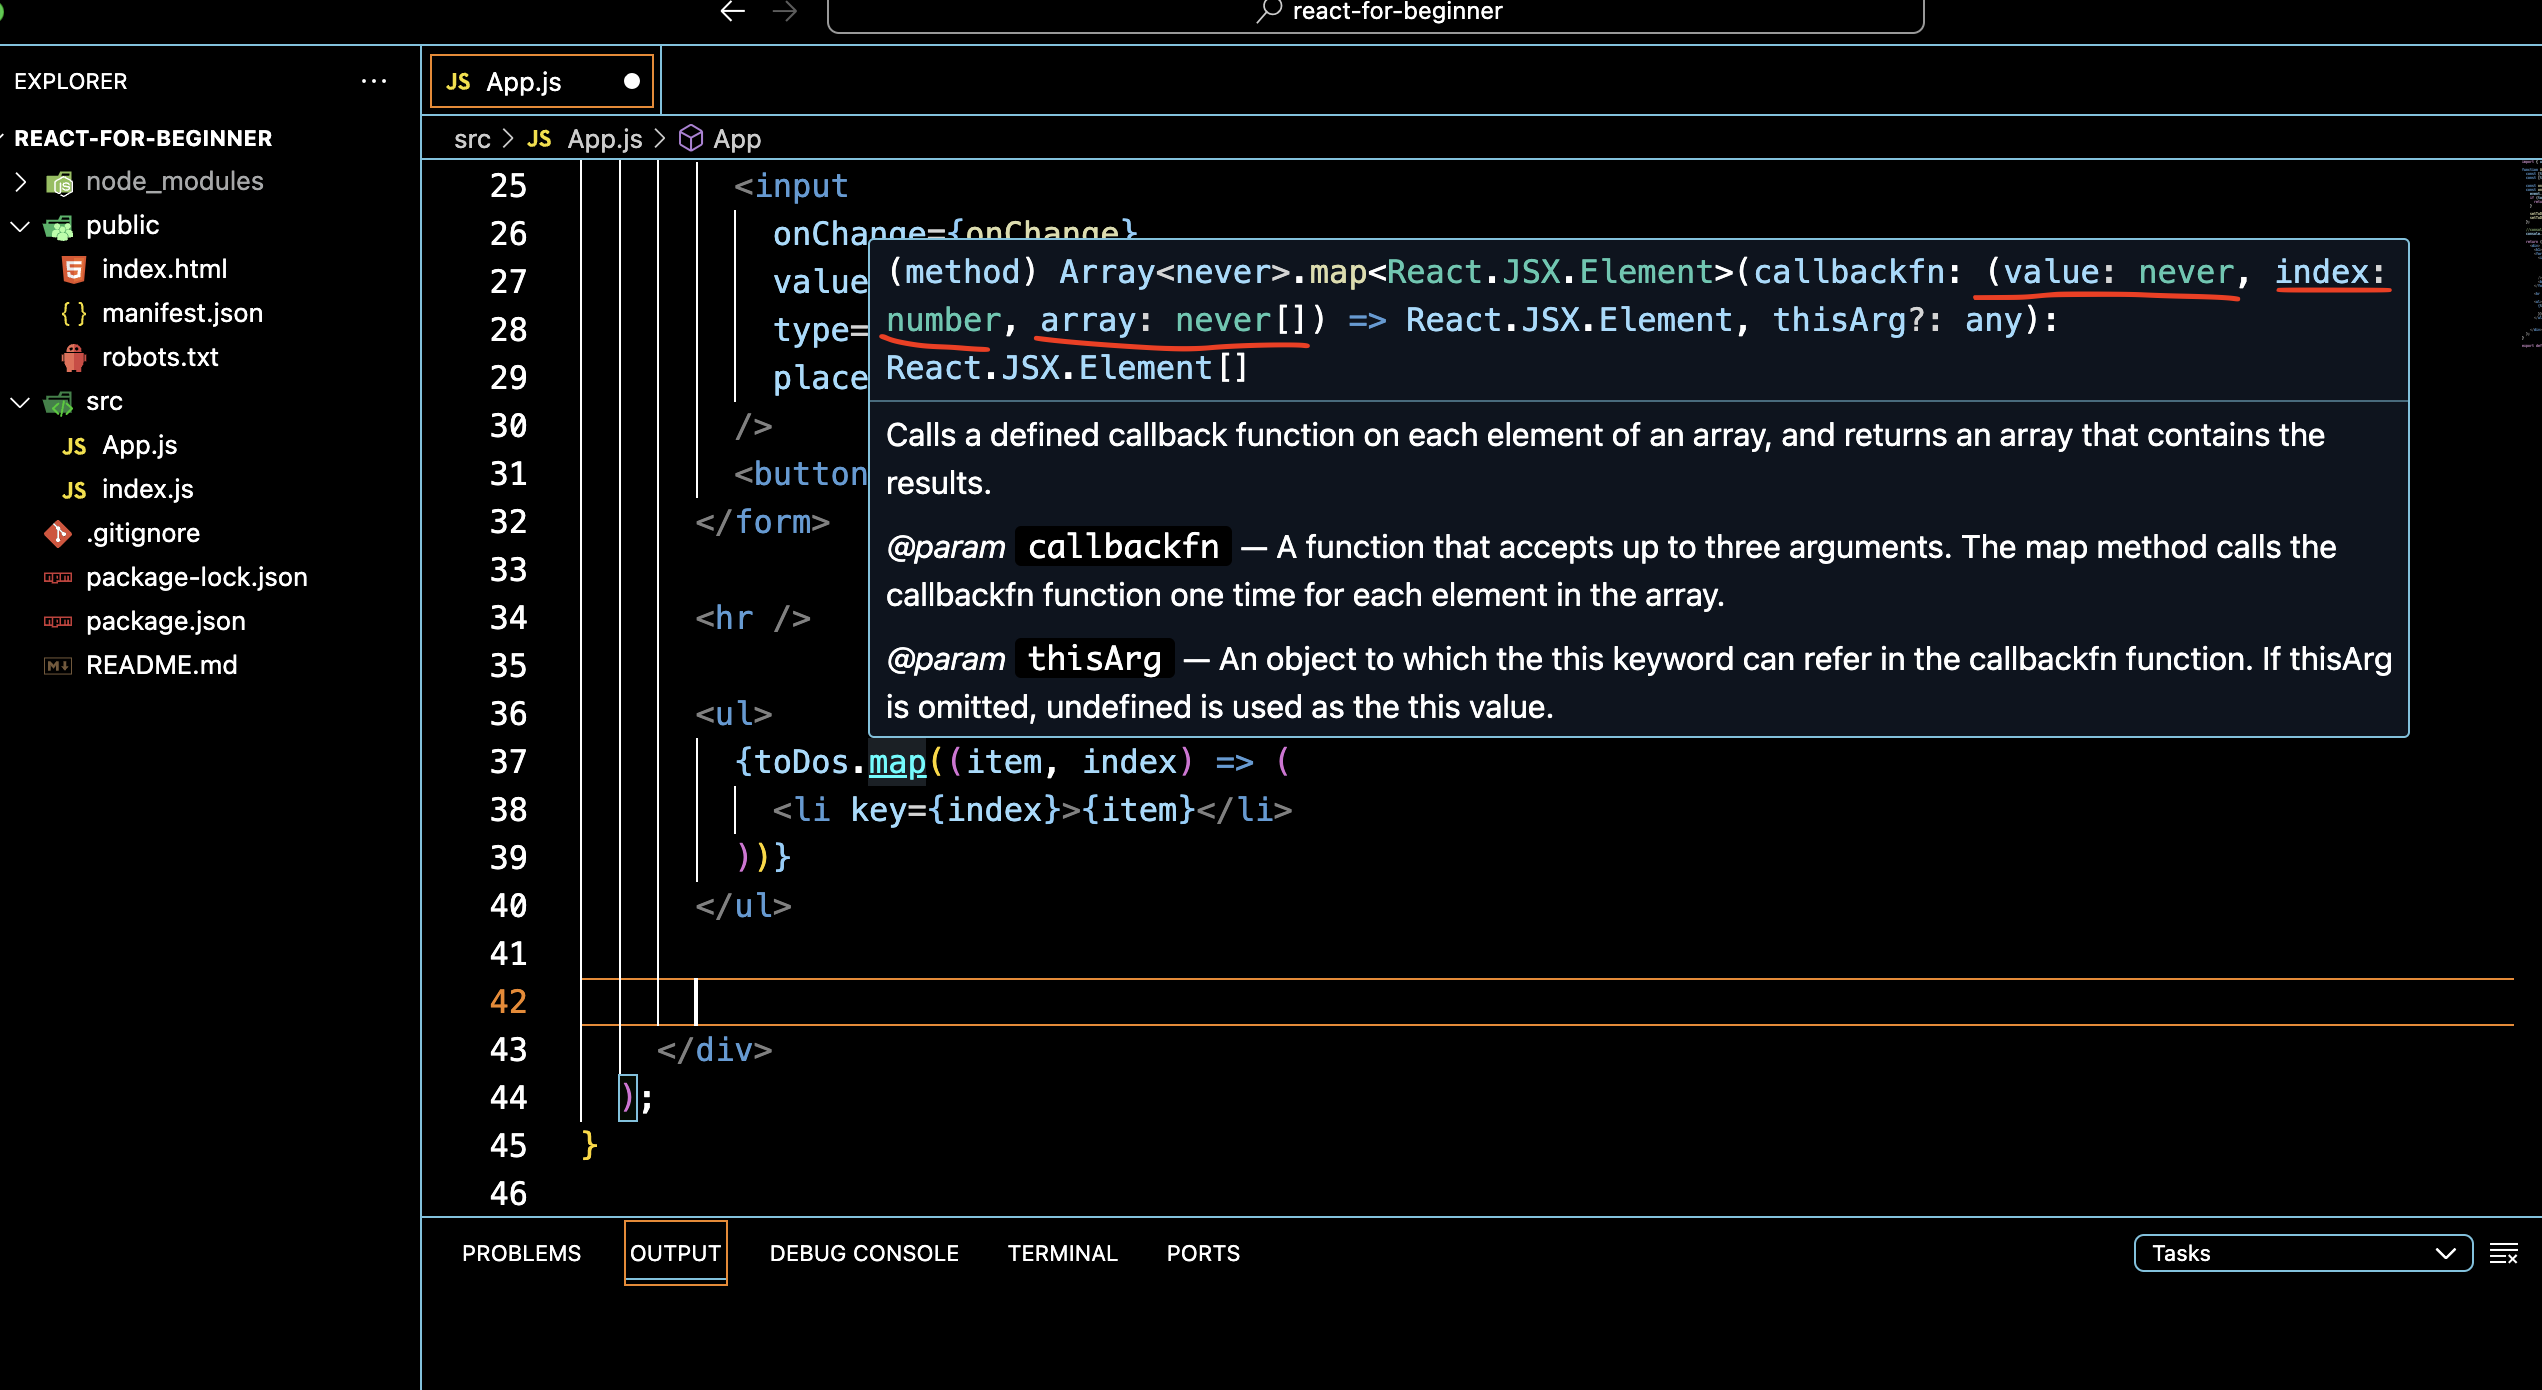Switch to the PROBLEMS panel tab

521,1253
